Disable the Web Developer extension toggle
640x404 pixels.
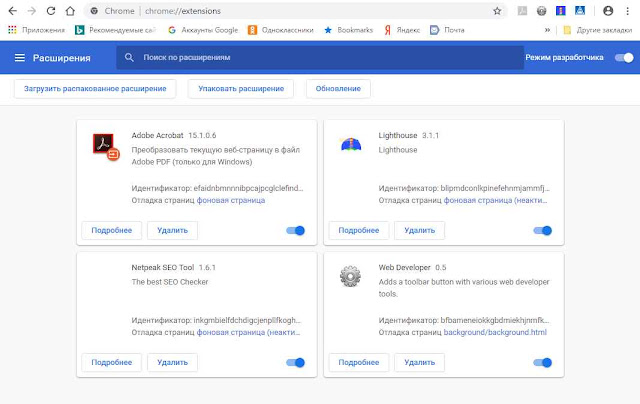(x=542, y=362)
